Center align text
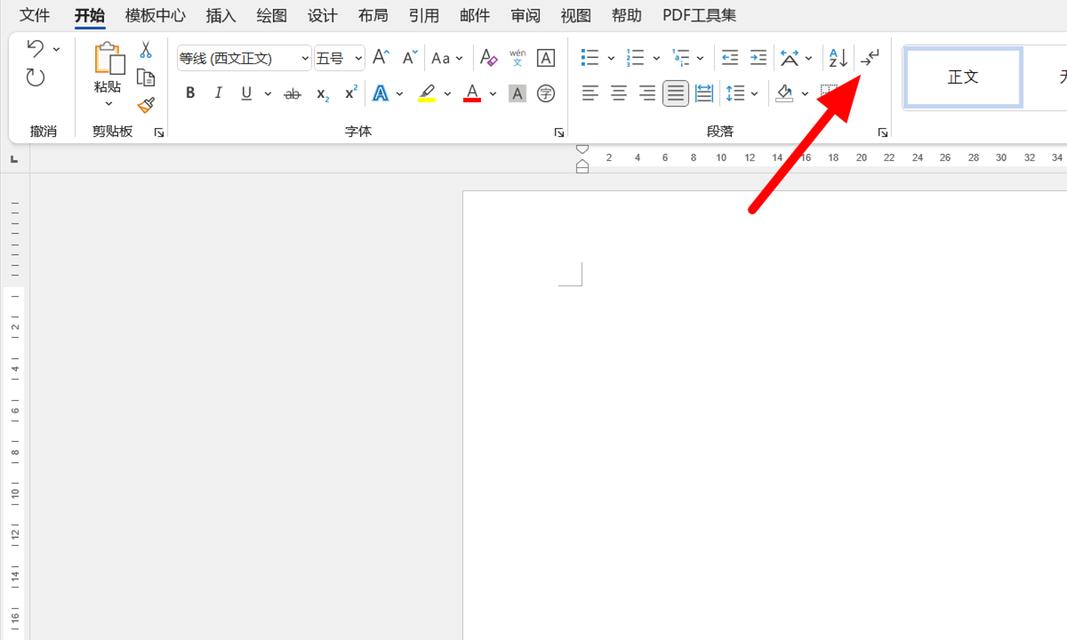Viewport: 1067px width, 640px height. (619, 93)
